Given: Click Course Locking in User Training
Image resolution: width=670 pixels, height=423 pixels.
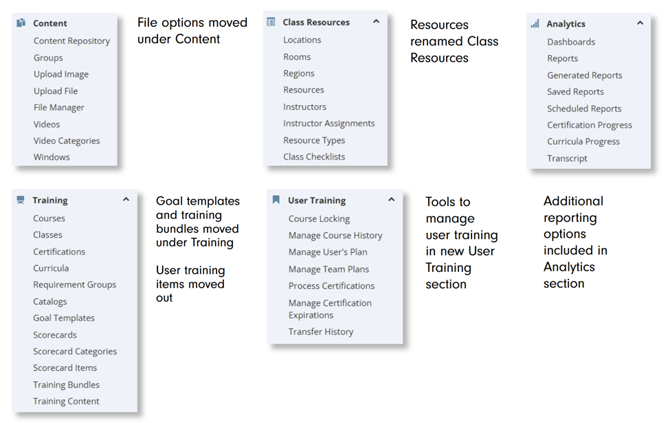Looking at the screenshot, I should click(318, 219).
